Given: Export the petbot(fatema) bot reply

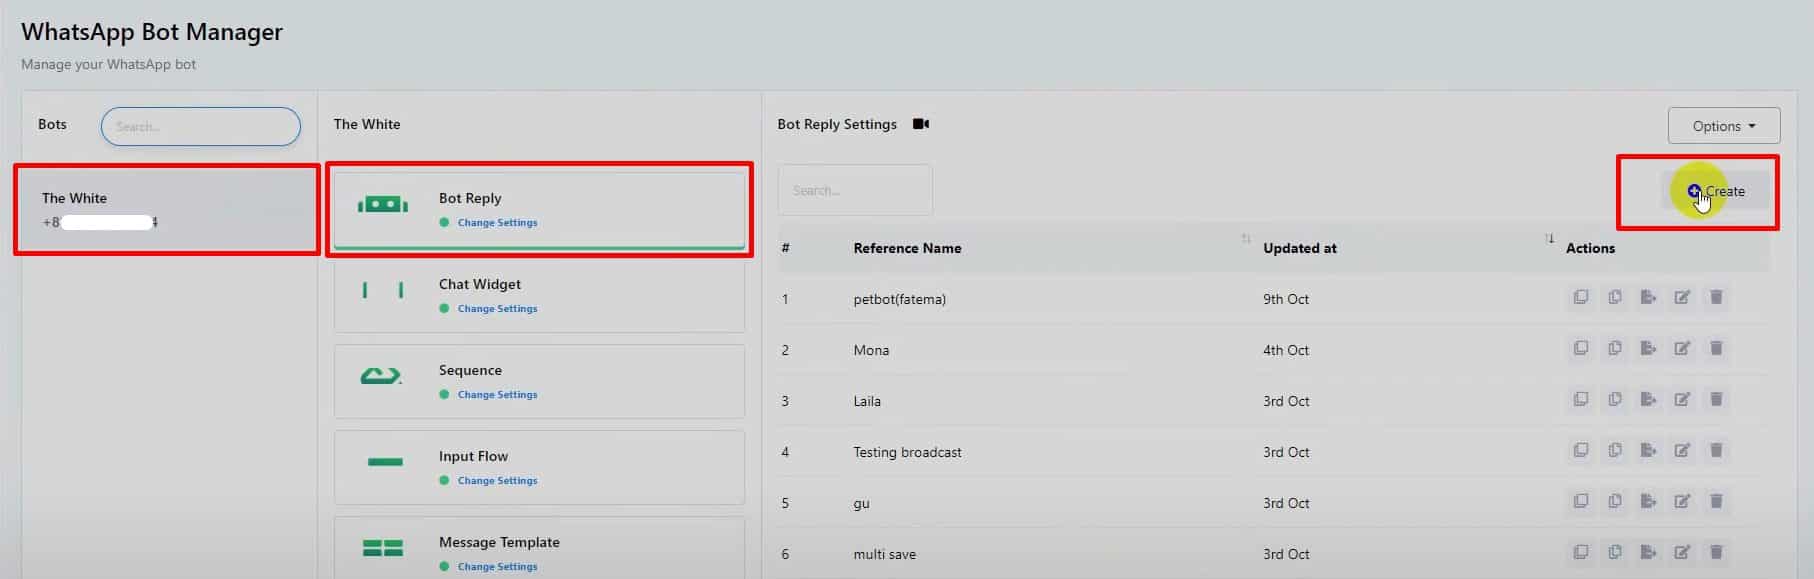Looking at the screenshot, I should pos(1648,298).
